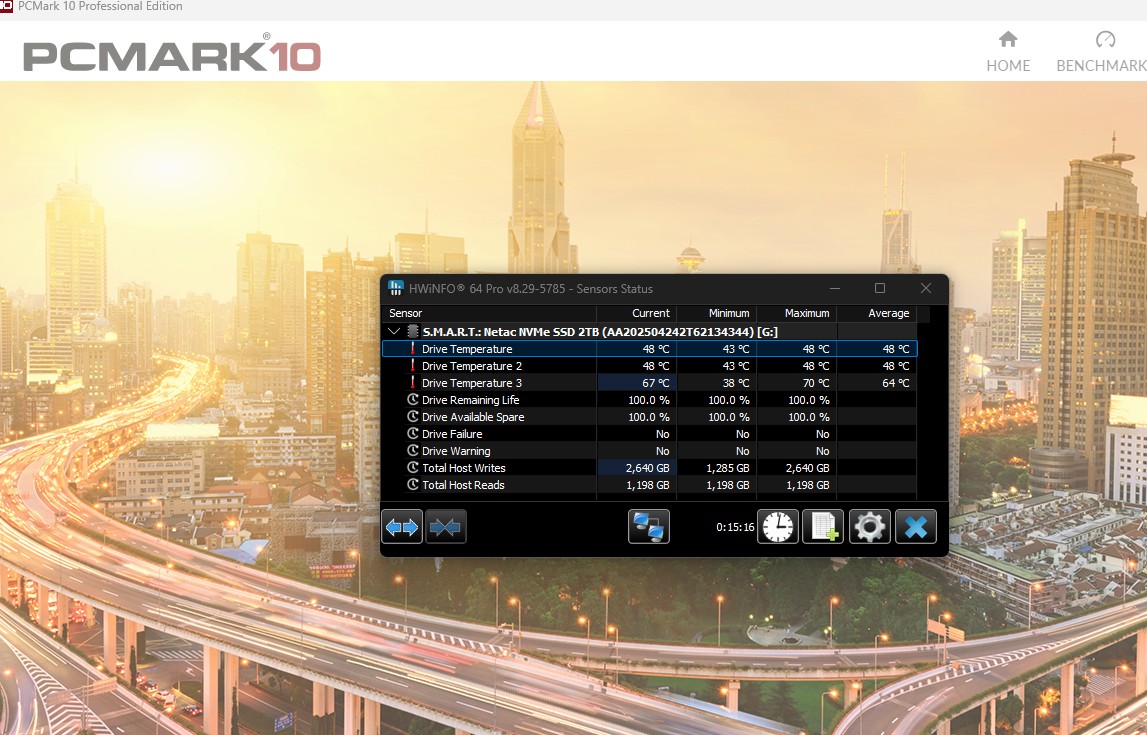Click the Drive Warning clock icon

(x=413, y=451)
